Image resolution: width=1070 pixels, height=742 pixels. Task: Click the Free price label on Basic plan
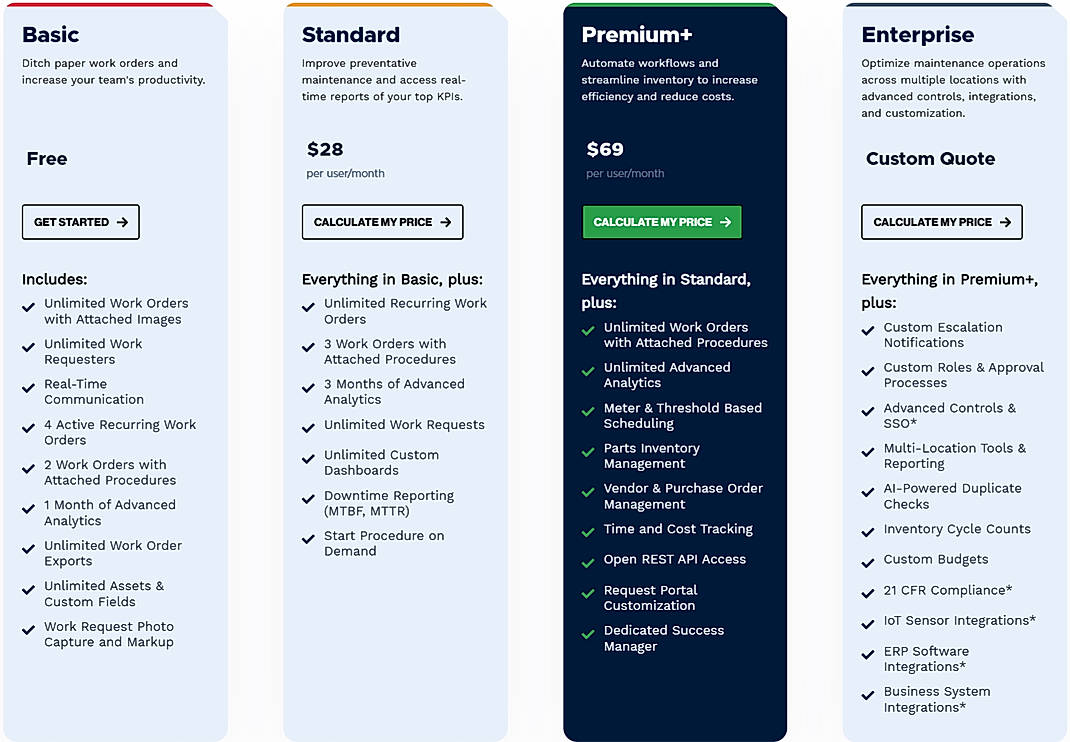pyautogui.click(x=48, y=158)
